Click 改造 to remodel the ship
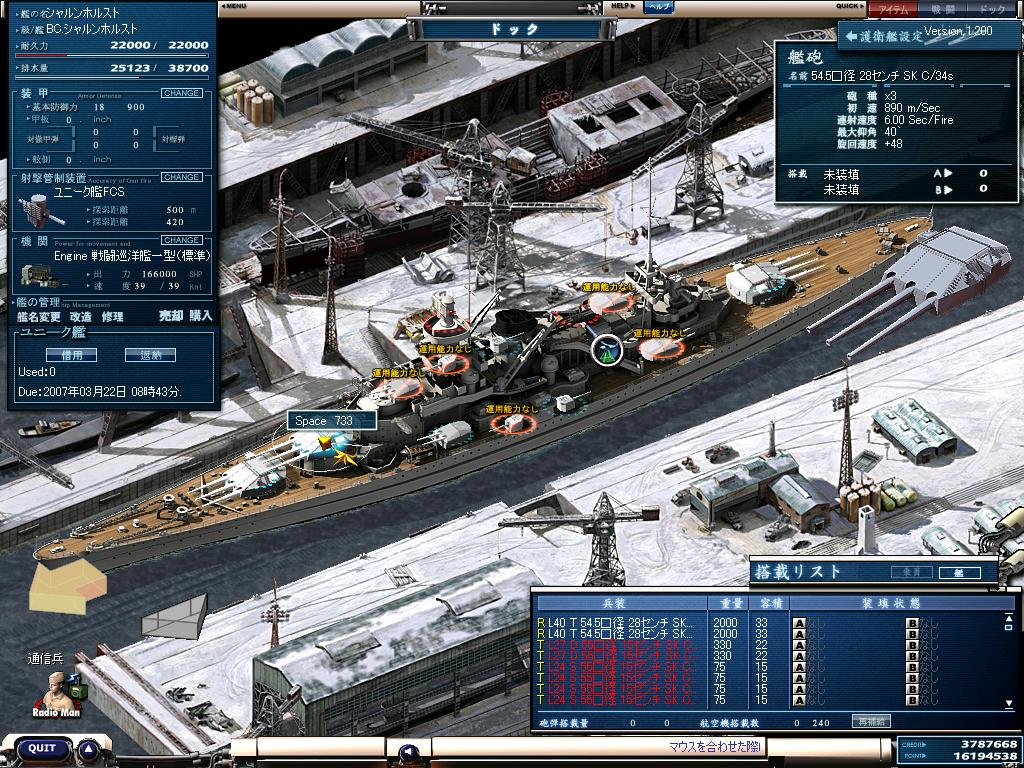Image resolution: width=1024 pixels, height=768 pixels. [x=81, y=317]
